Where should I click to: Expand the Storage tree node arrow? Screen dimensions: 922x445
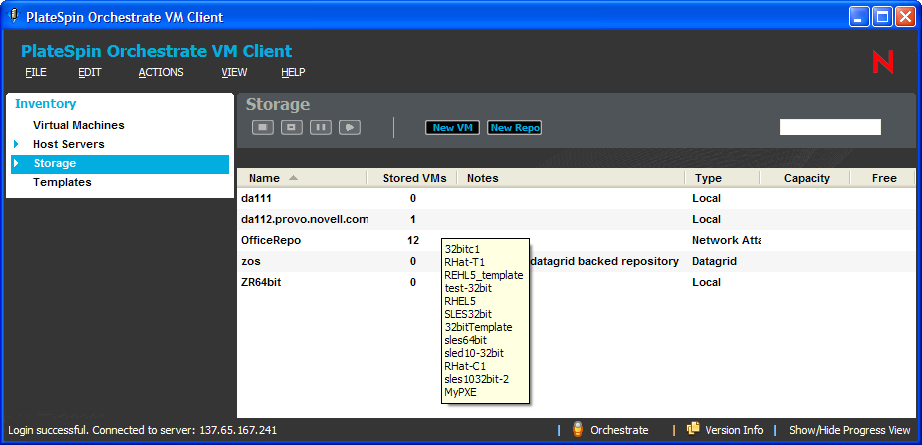point(16,163)
